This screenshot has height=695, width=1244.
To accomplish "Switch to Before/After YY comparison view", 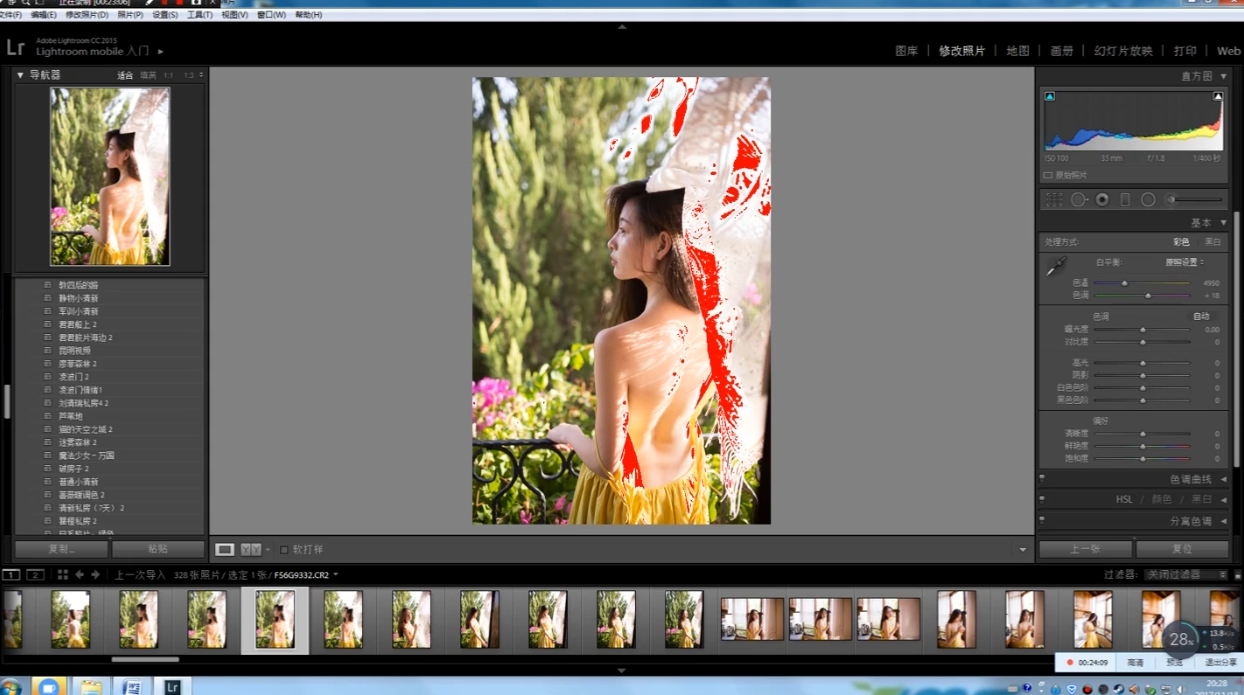I will (x=251, y=550).
